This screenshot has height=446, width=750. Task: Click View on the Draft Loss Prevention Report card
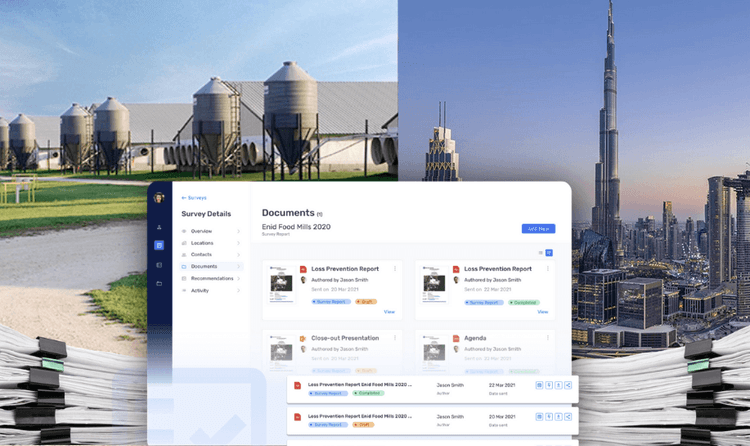point(389,312)
